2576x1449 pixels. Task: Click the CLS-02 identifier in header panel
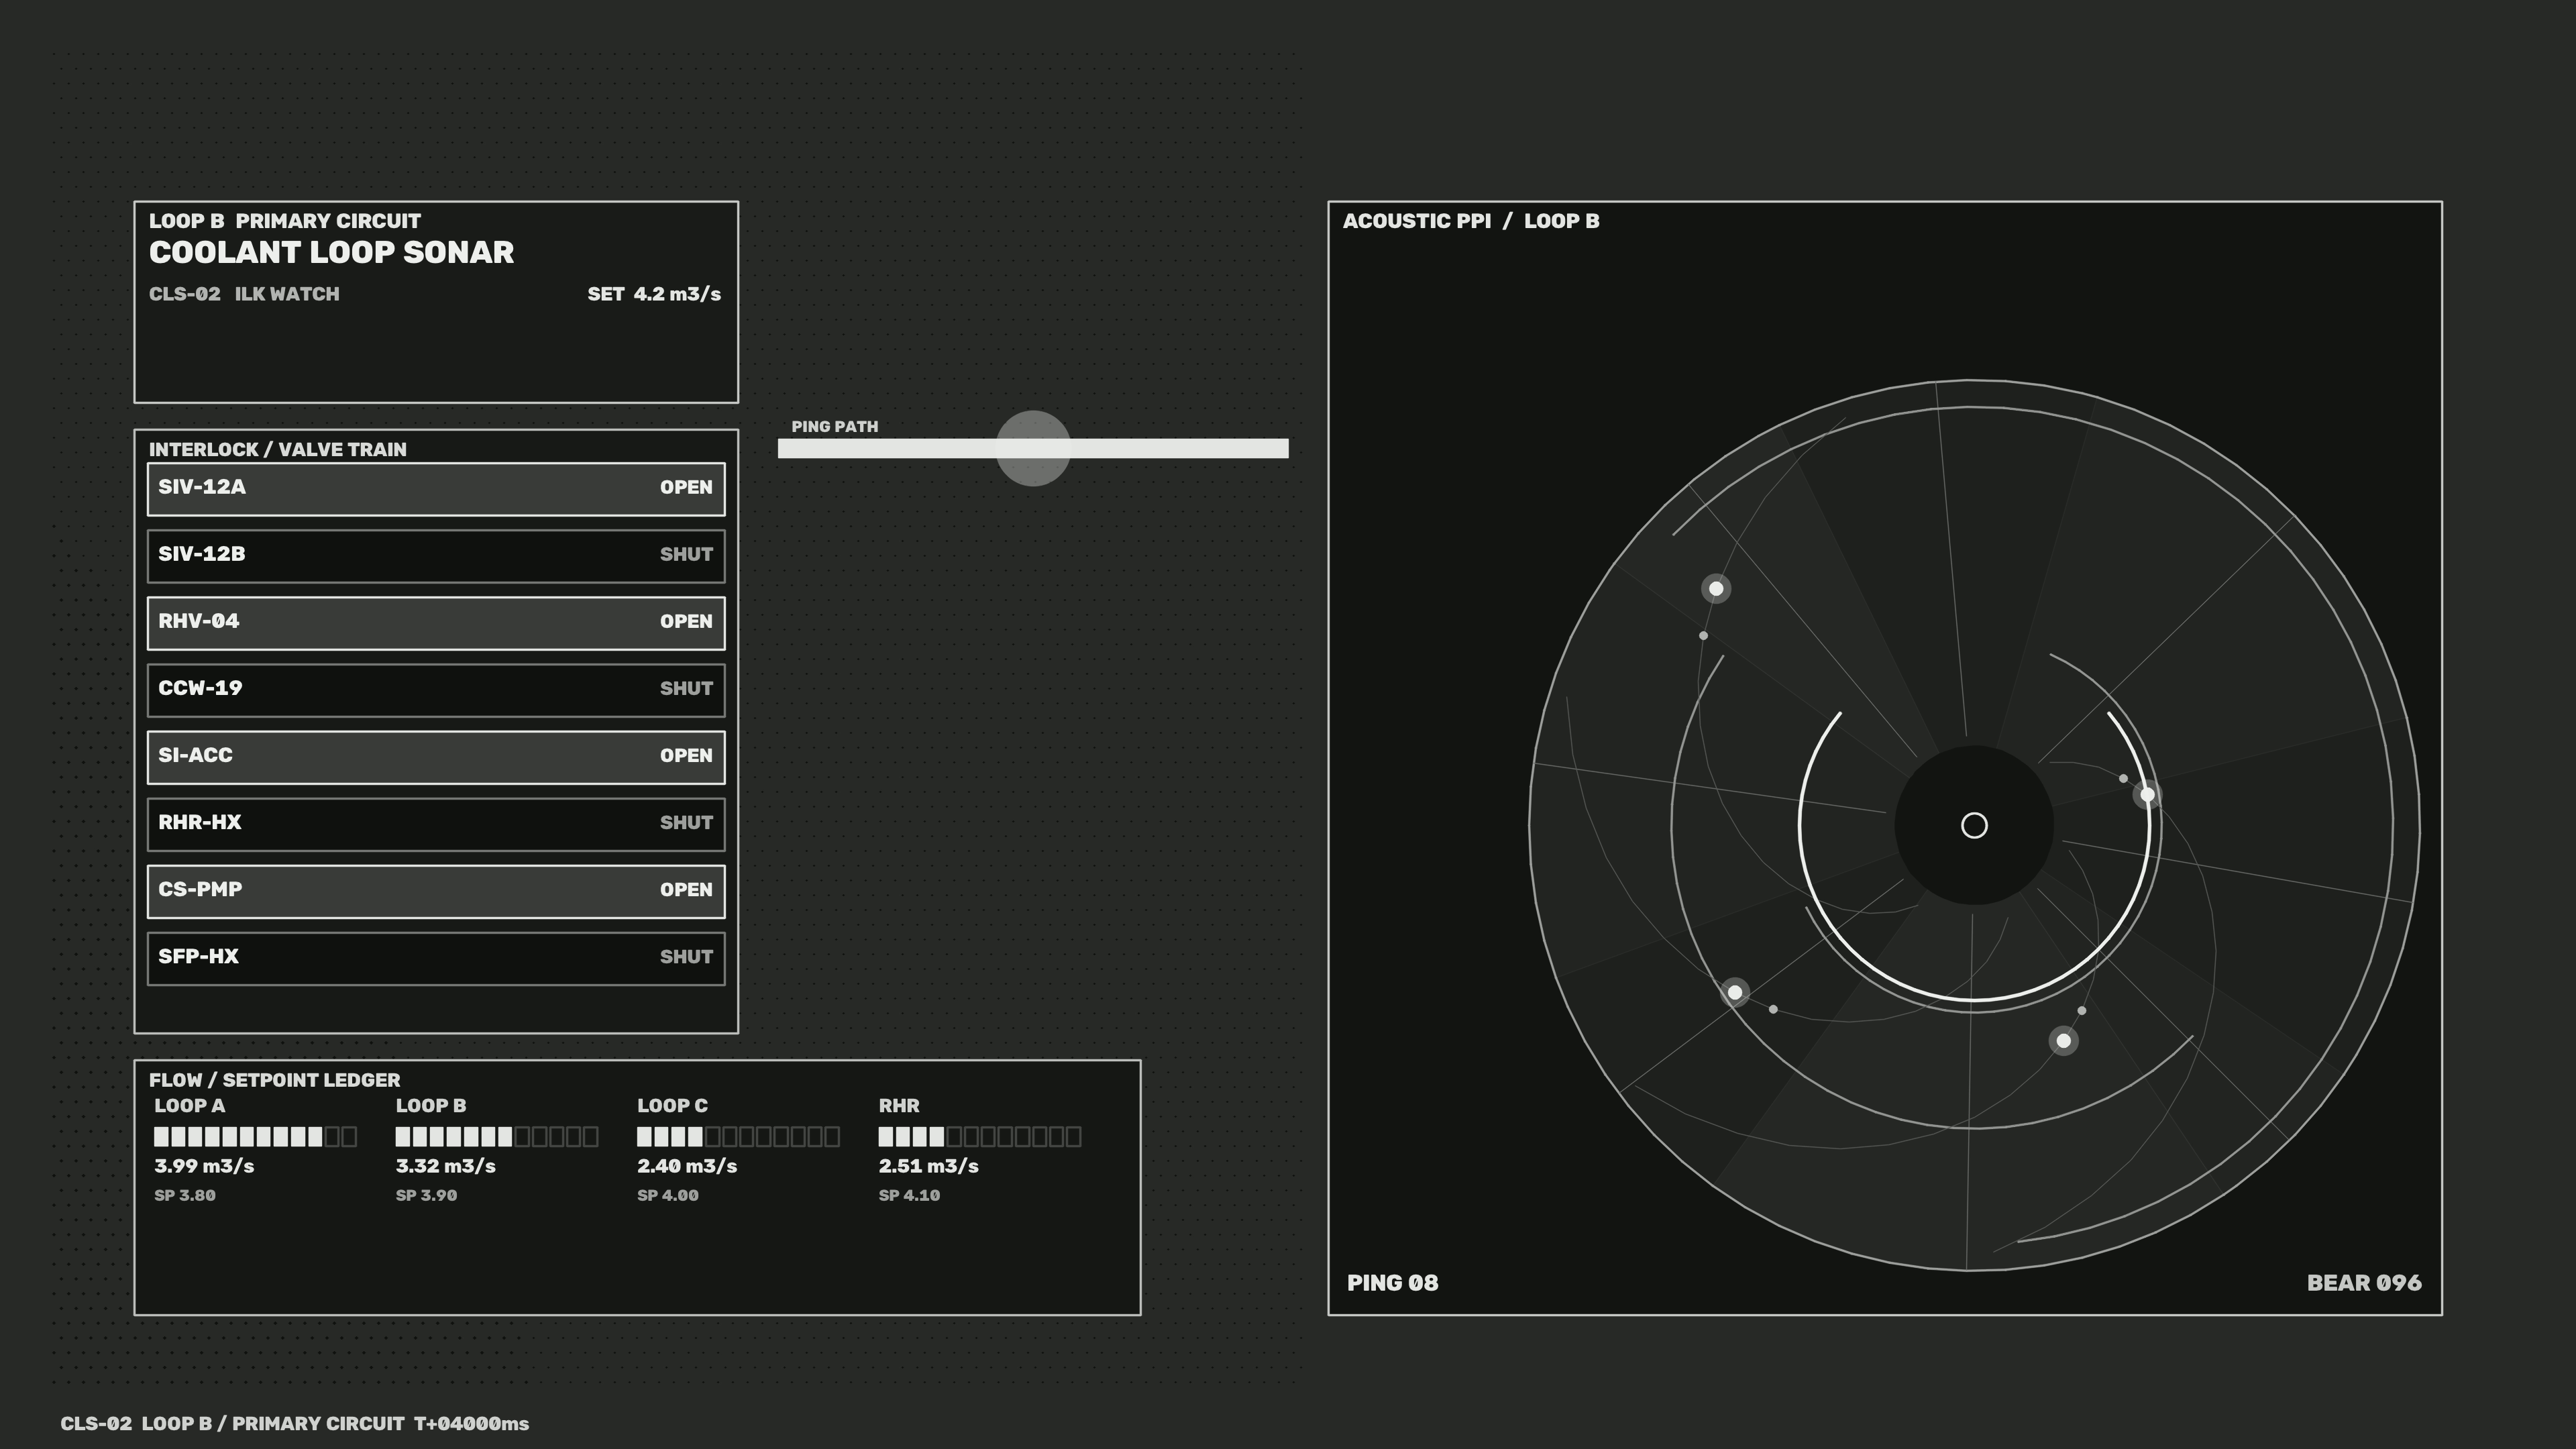pyautogui.click(x=185, y=294)
